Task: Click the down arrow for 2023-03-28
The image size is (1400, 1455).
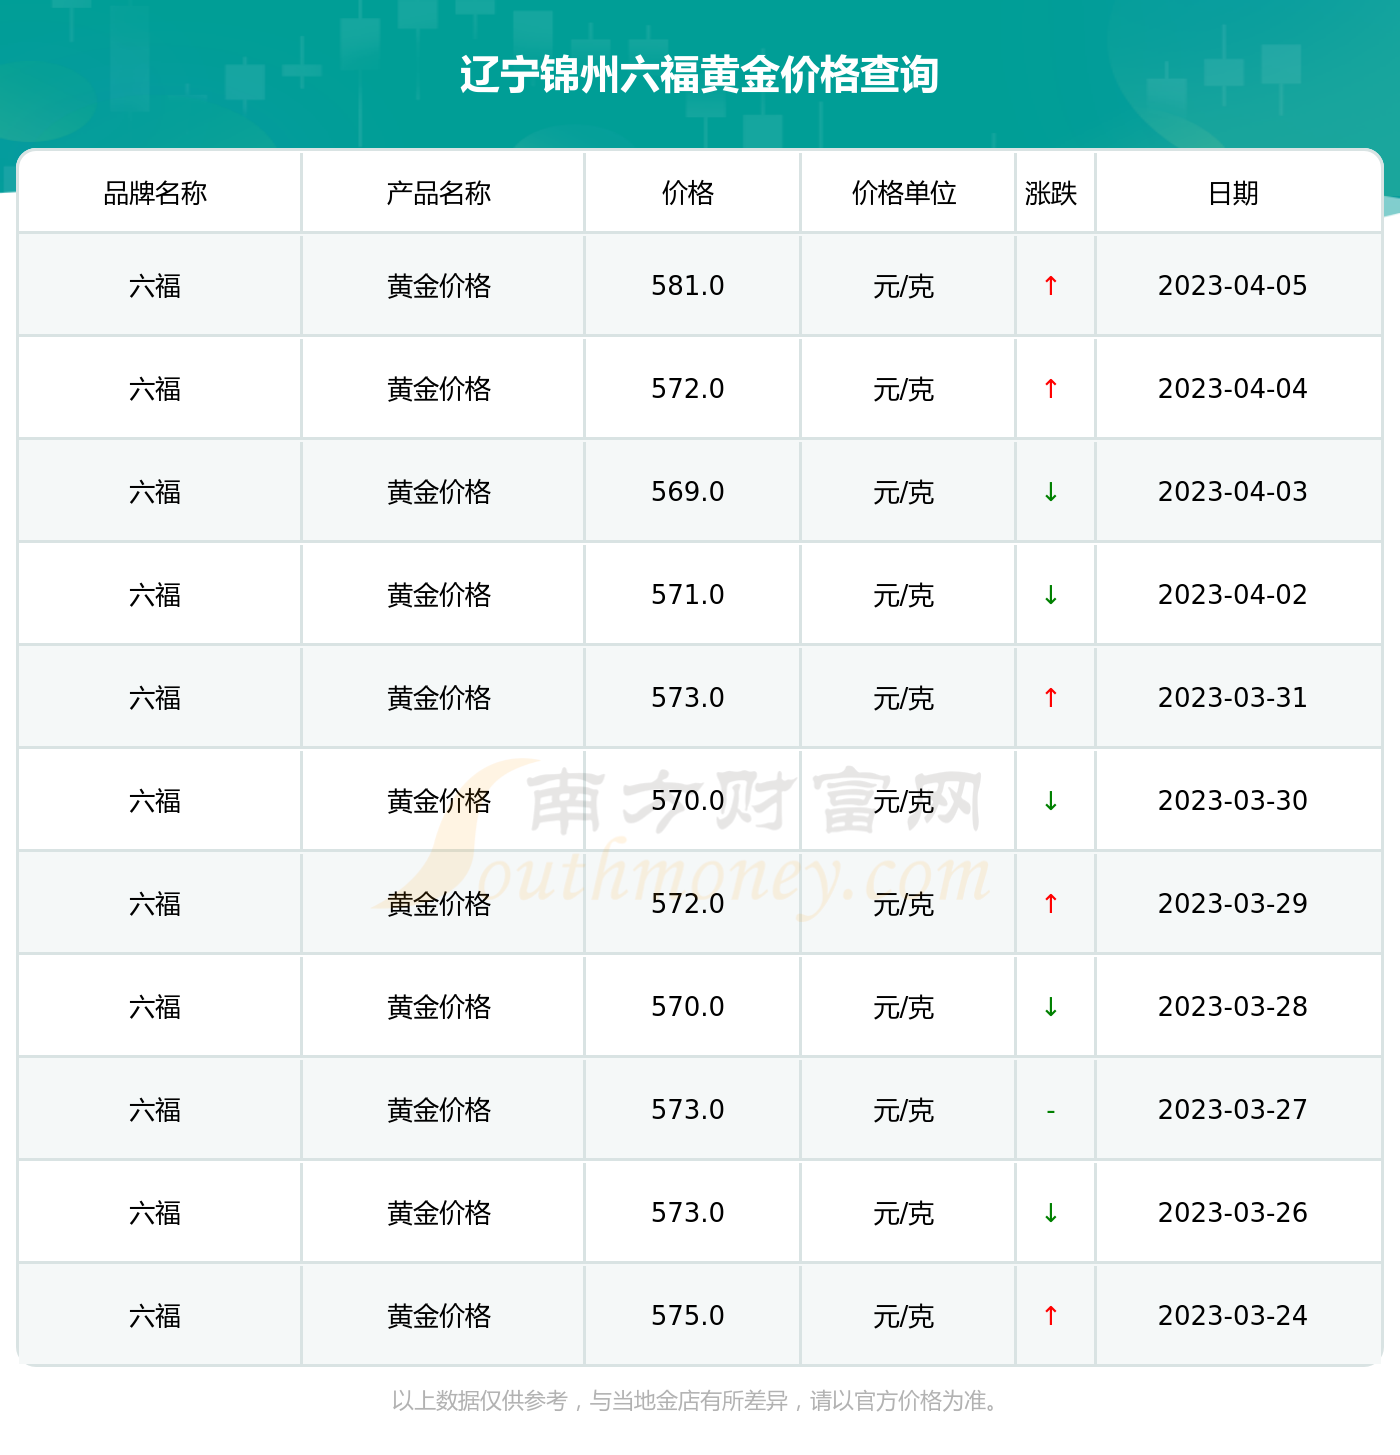Action: coord(1051,1007)
